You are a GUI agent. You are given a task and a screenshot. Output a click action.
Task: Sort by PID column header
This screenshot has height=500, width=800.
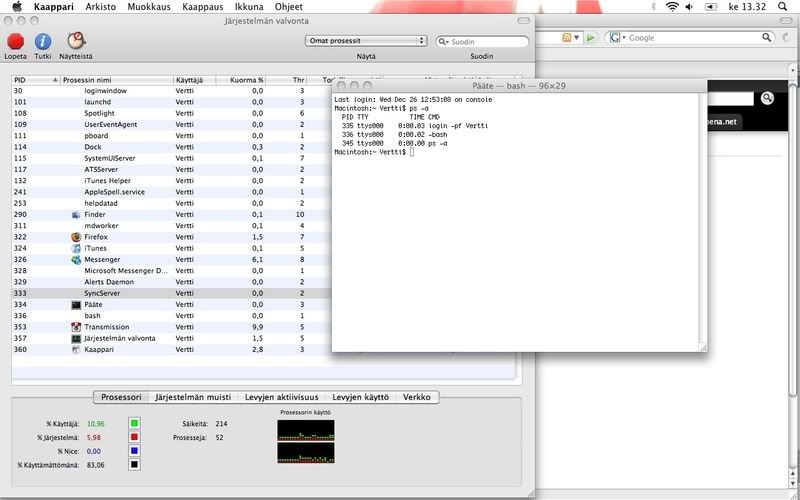coord(35,80)
